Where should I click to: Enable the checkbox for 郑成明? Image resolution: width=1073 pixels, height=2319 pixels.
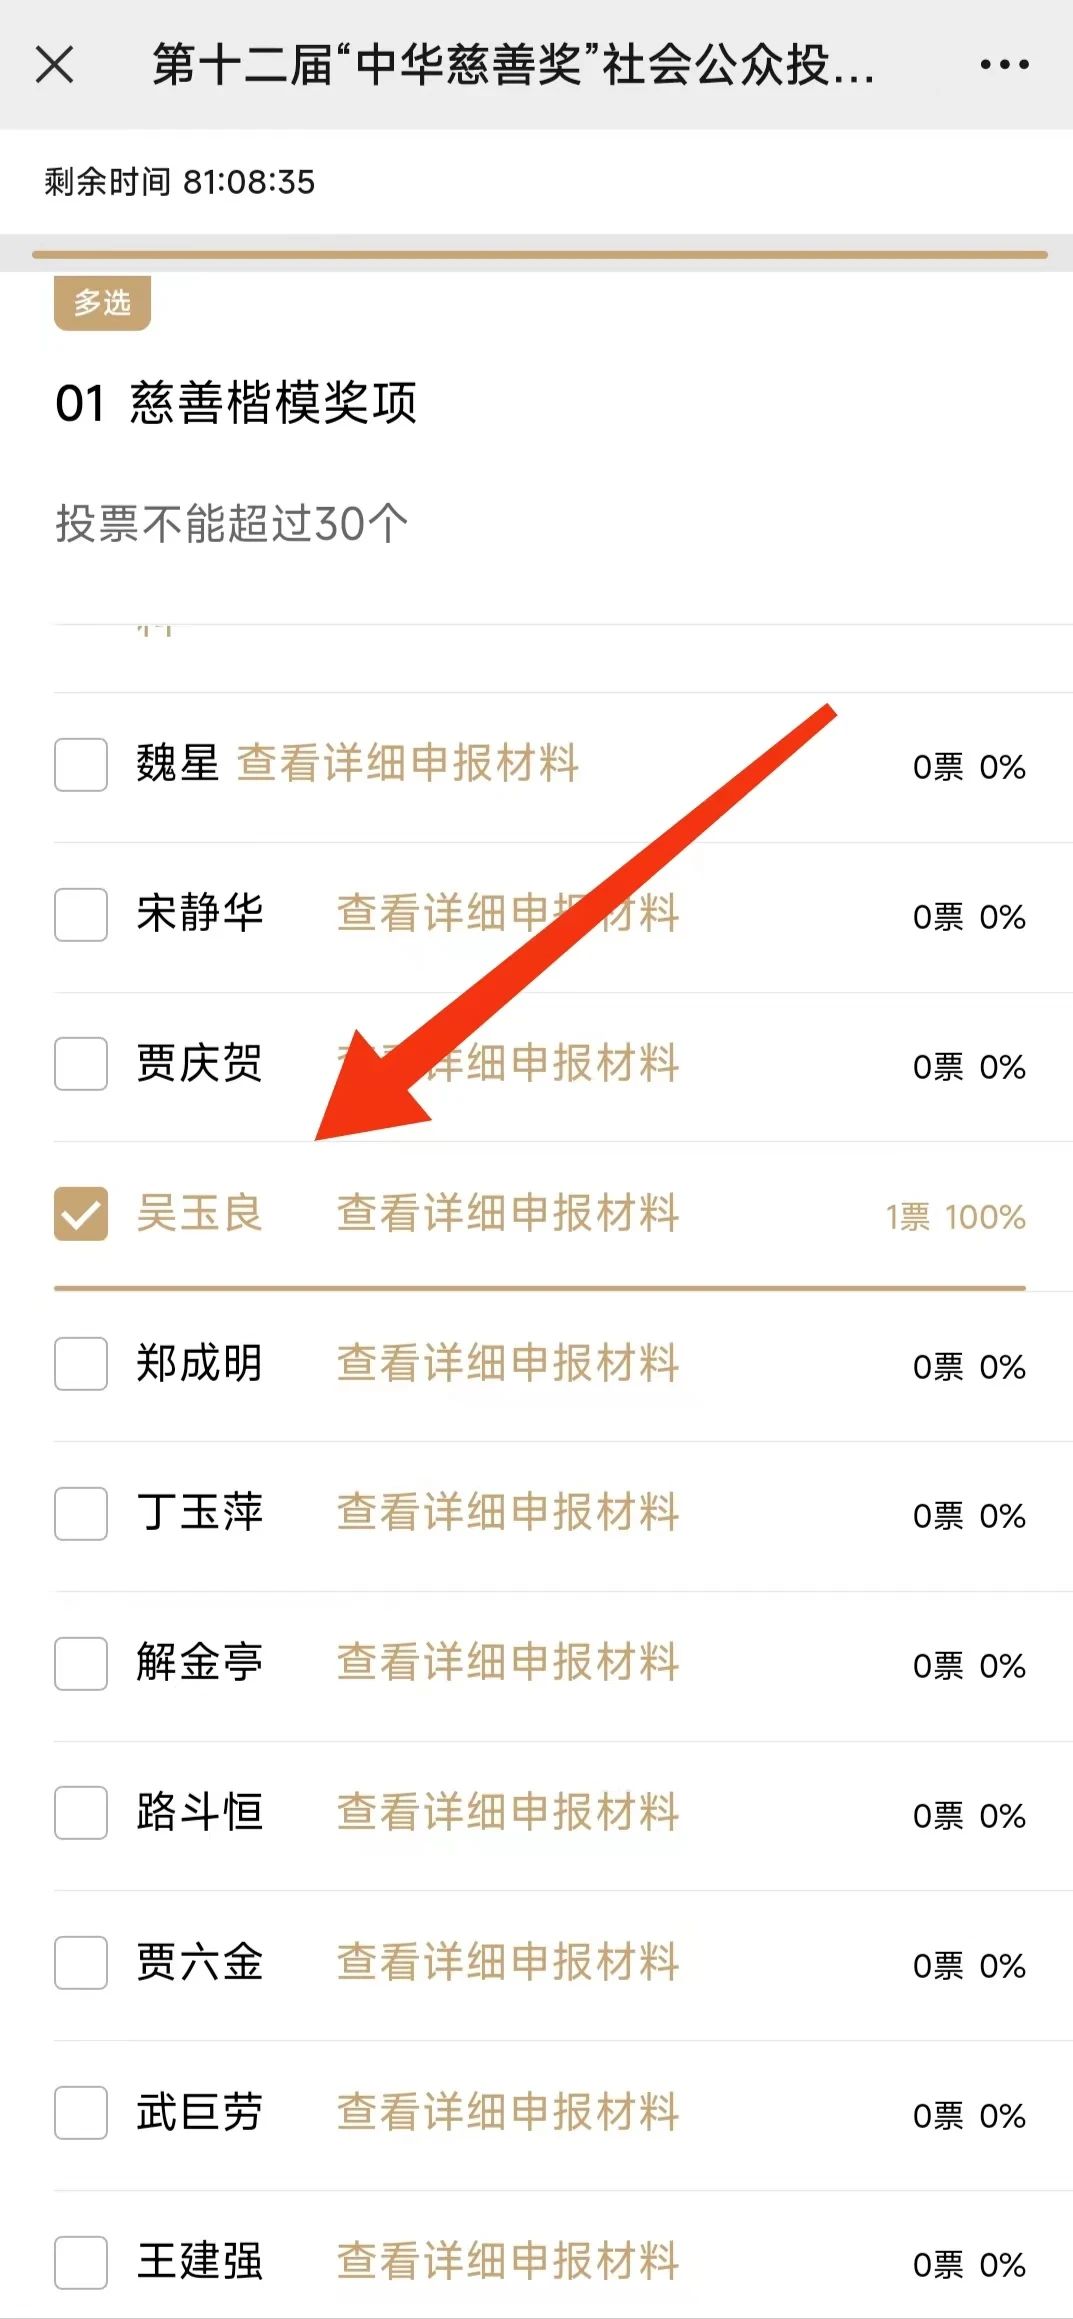[81, 1364]
